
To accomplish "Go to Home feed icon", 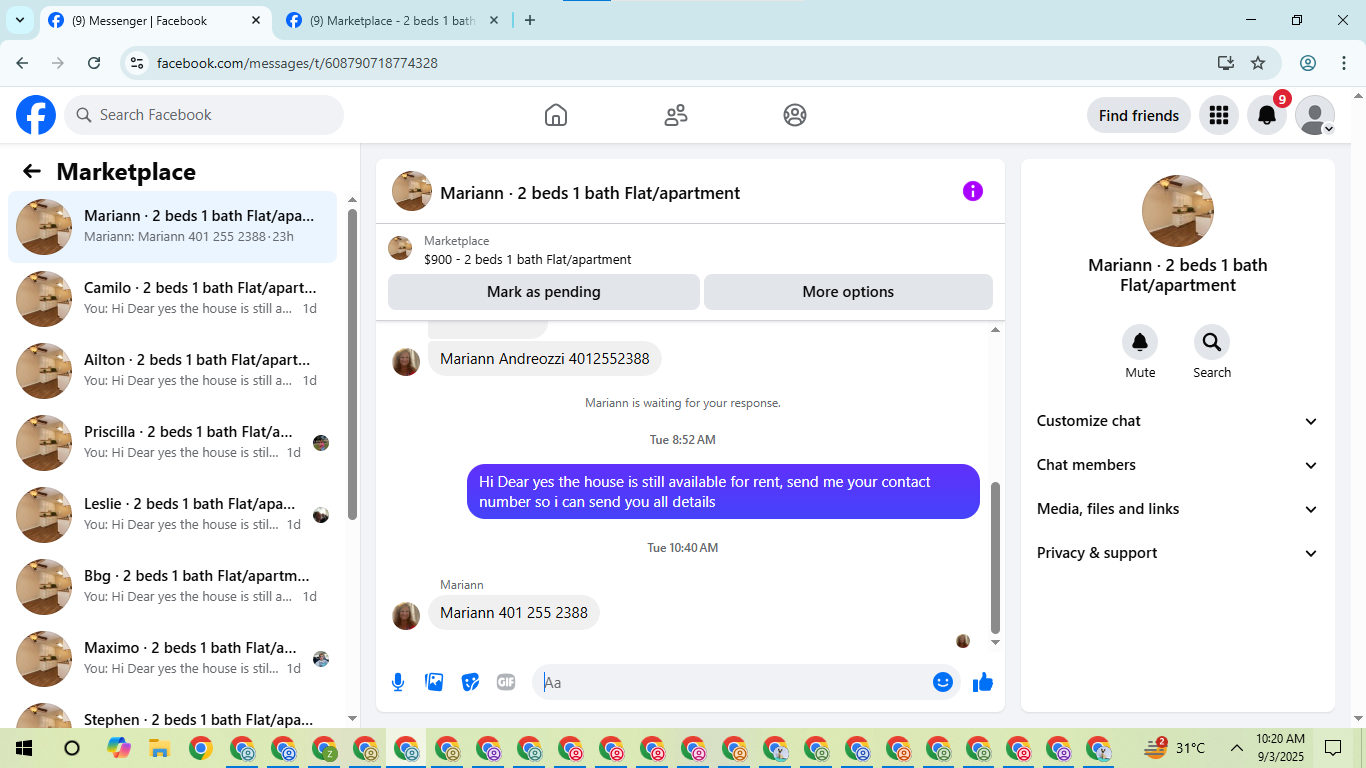I will pyautogui.click(x=556, y=115).
